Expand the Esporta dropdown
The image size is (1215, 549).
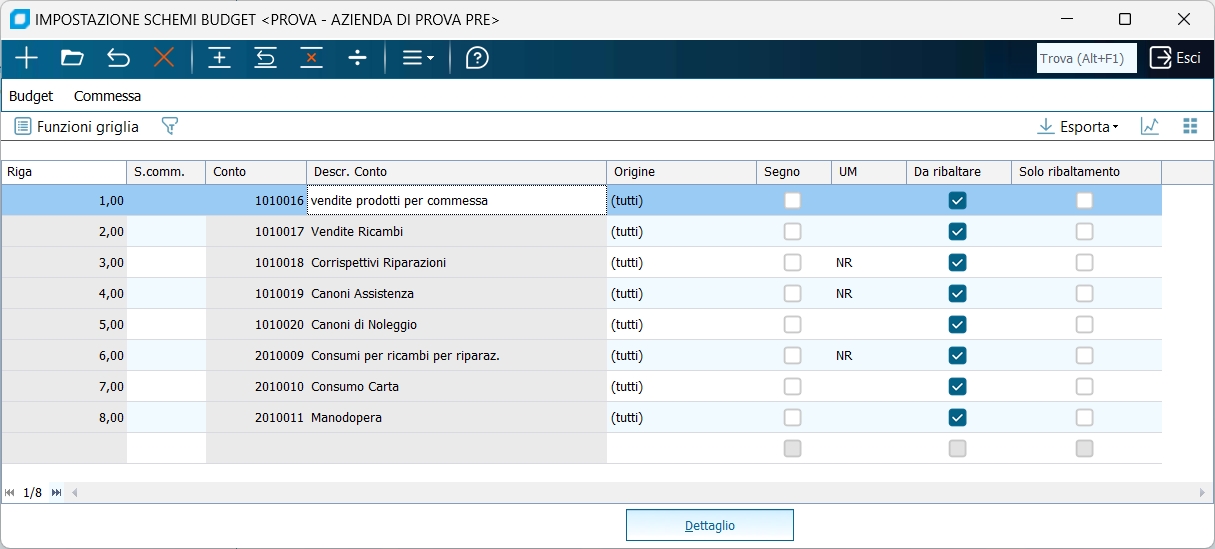pos(1078,127)
